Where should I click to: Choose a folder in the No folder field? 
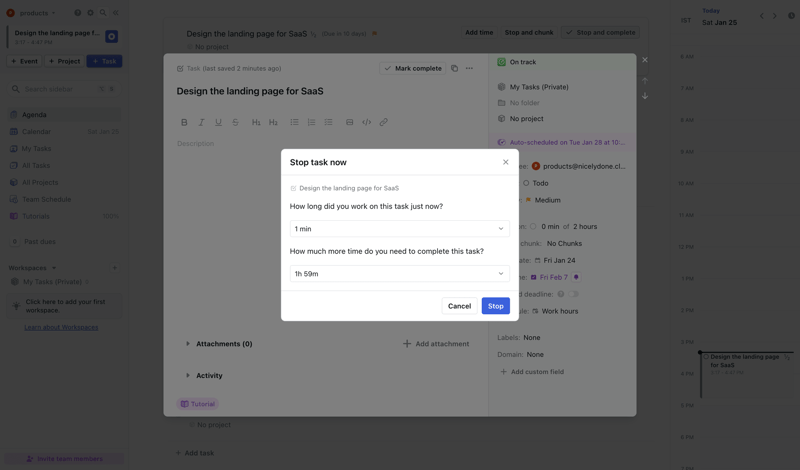(518, 103)
